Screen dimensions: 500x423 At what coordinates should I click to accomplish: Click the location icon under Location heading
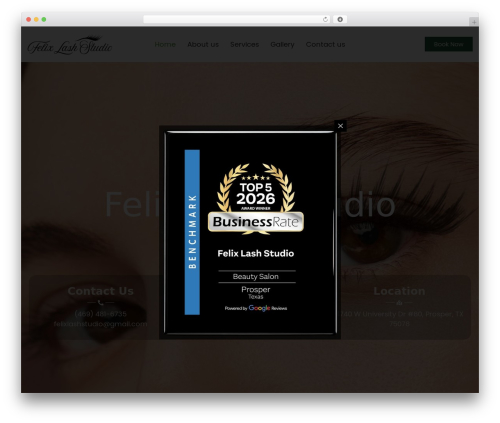click(399, 303)
